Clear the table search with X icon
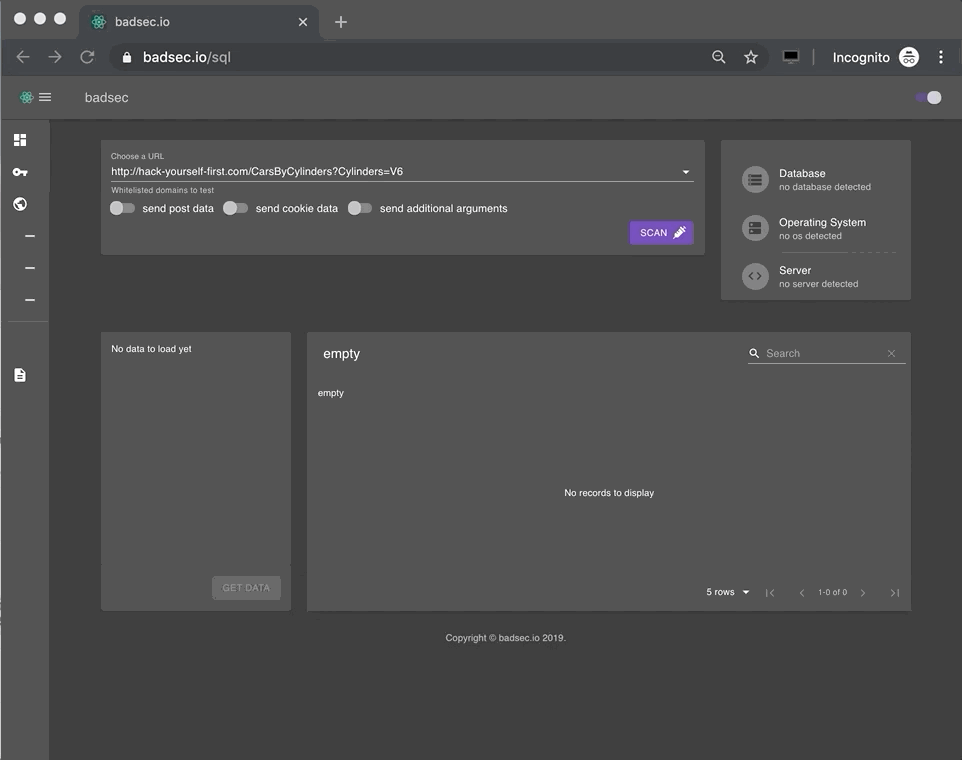 [x=891, y=353]
